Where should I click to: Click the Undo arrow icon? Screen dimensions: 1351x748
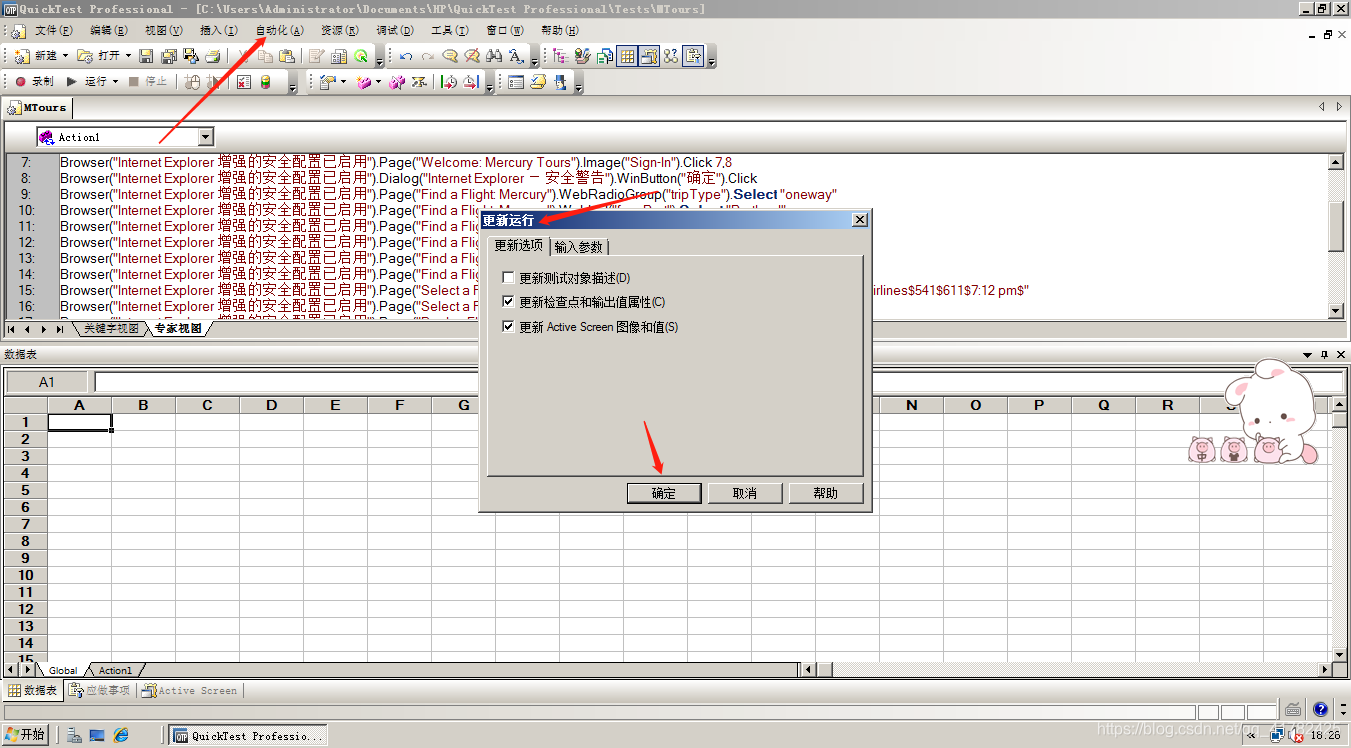point(406,56)
